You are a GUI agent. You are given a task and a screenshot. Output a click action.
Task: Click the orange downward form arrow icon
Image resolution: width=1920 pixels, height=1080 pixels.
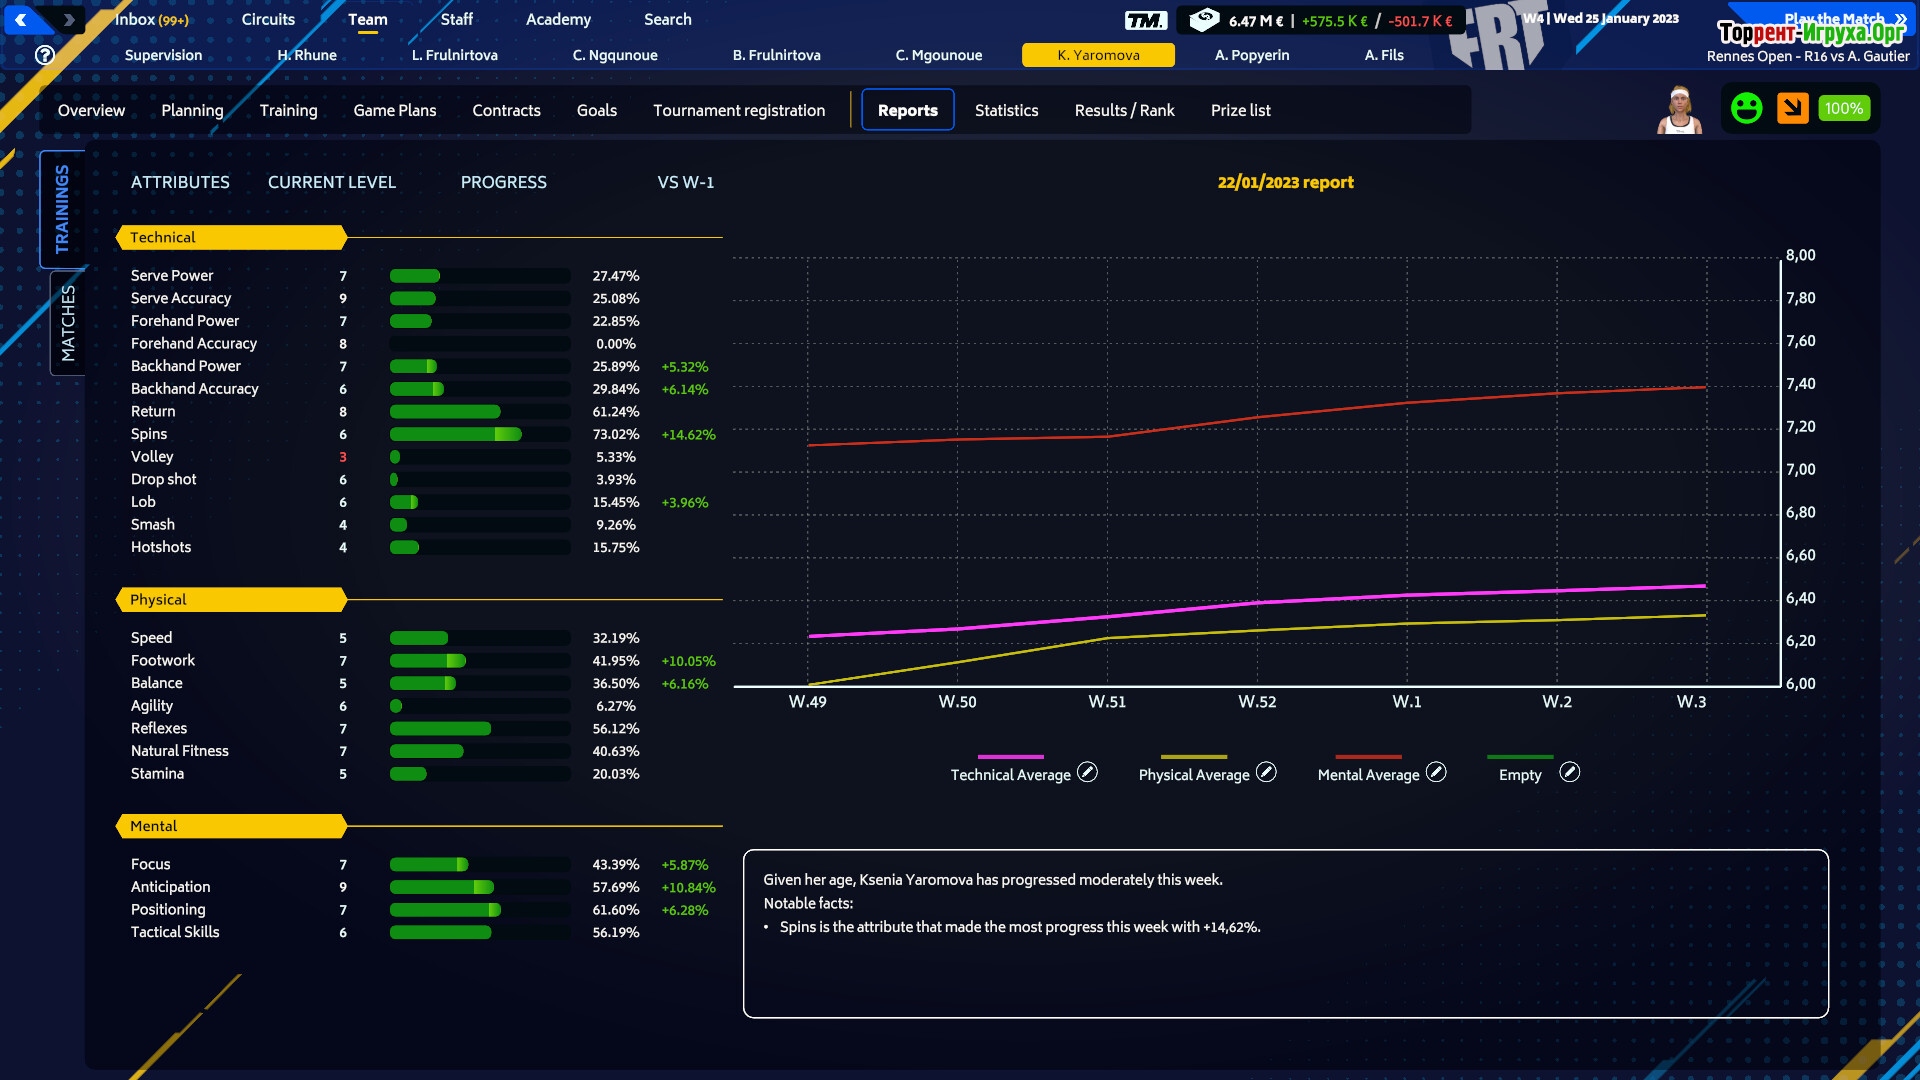click(1792, 108)
